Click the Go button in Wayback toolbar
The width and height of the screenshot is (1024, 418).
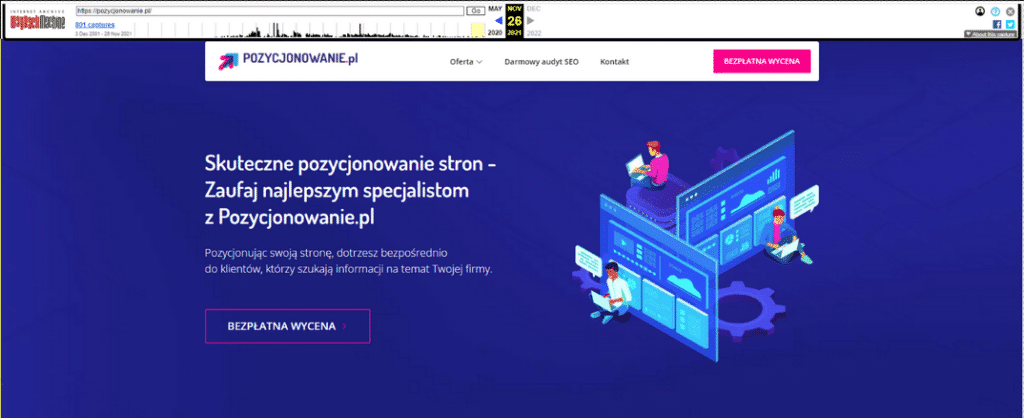(x=474, y=11)
